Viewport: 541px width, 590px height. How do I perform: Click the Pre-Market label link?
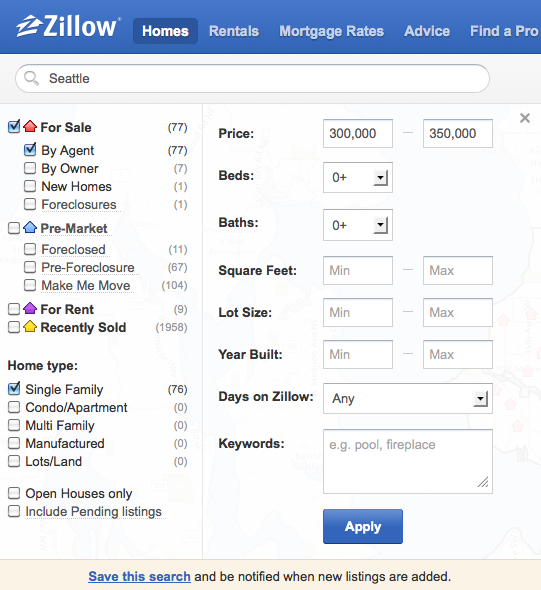click(x=74, y=228)
